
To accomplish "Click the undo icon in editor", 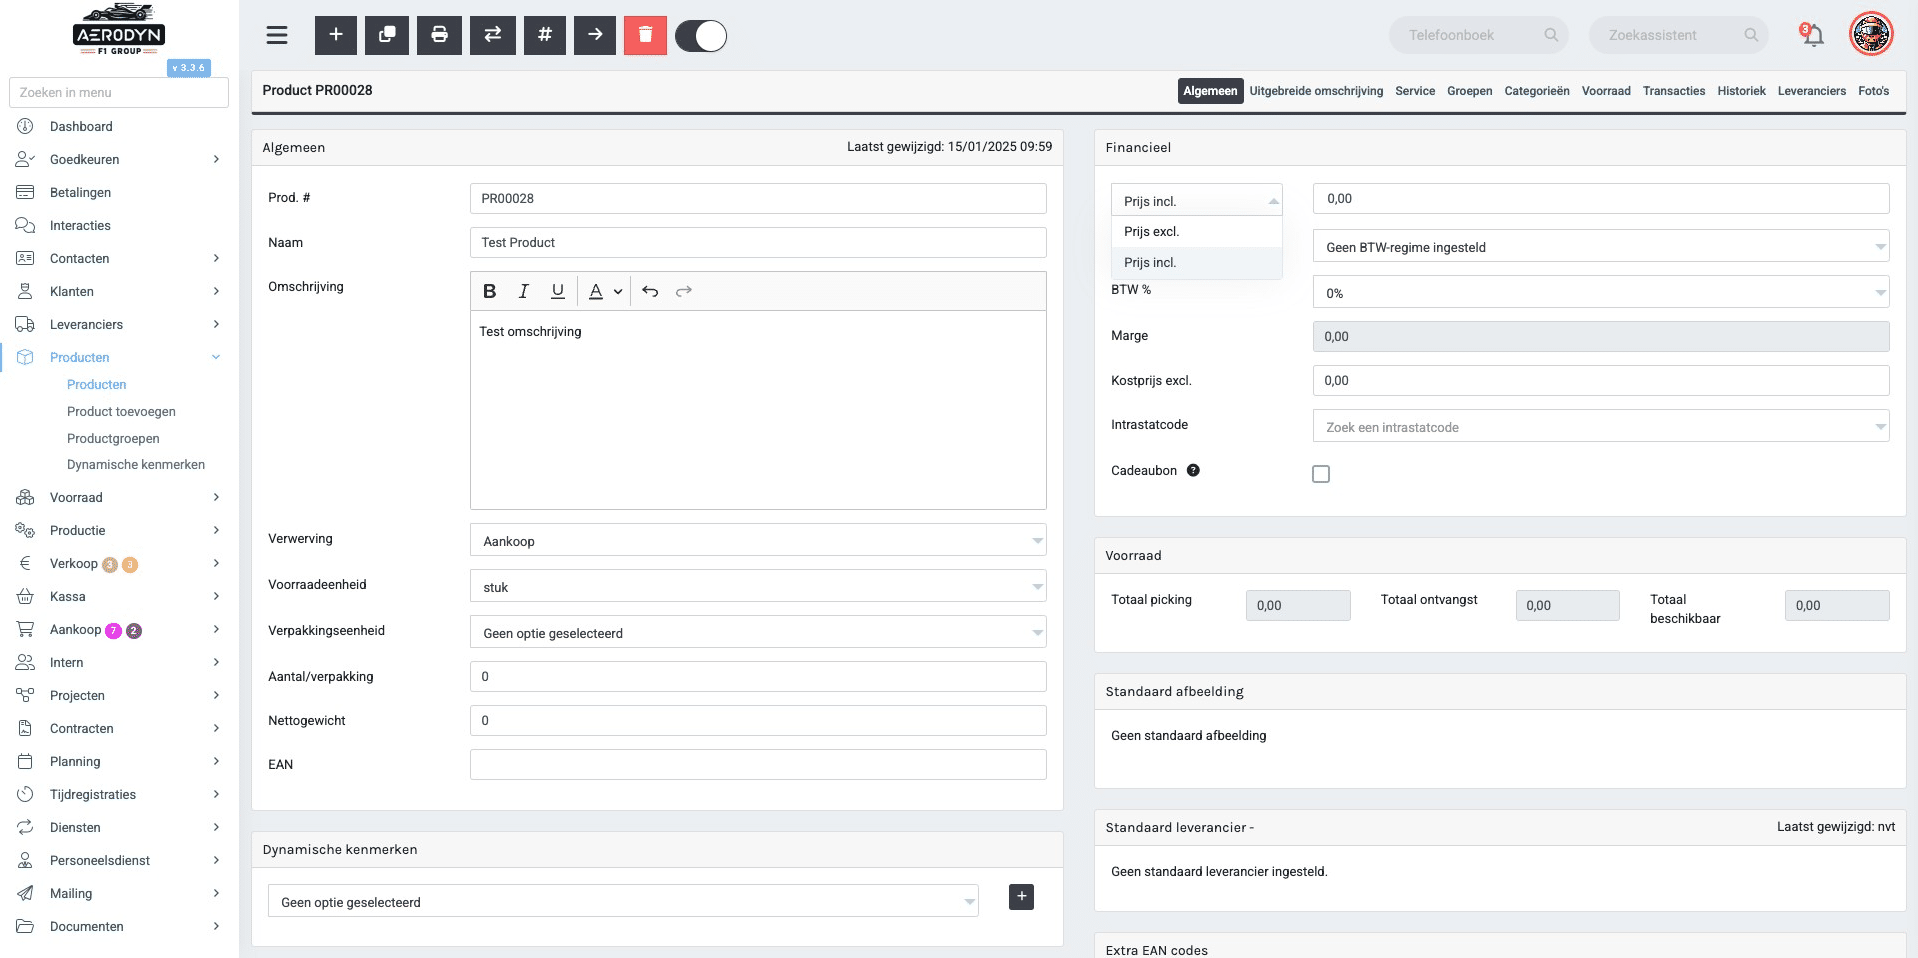I will pyautogui.click(x=650, y=291).
